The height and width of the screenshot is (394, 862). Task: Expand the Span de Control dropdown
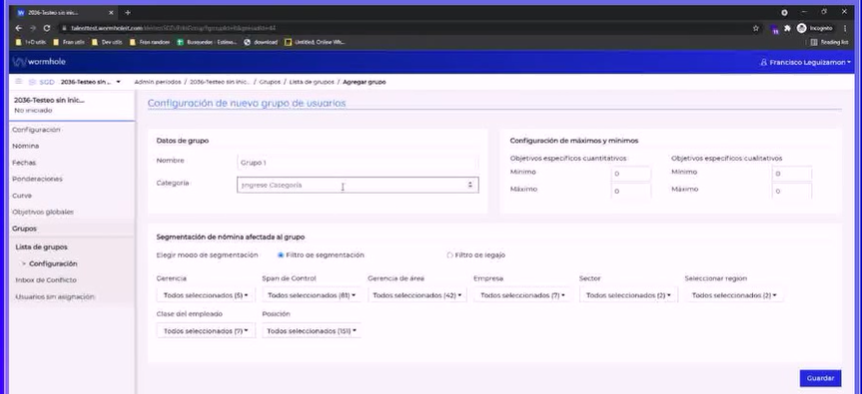(x=311, y=296)
